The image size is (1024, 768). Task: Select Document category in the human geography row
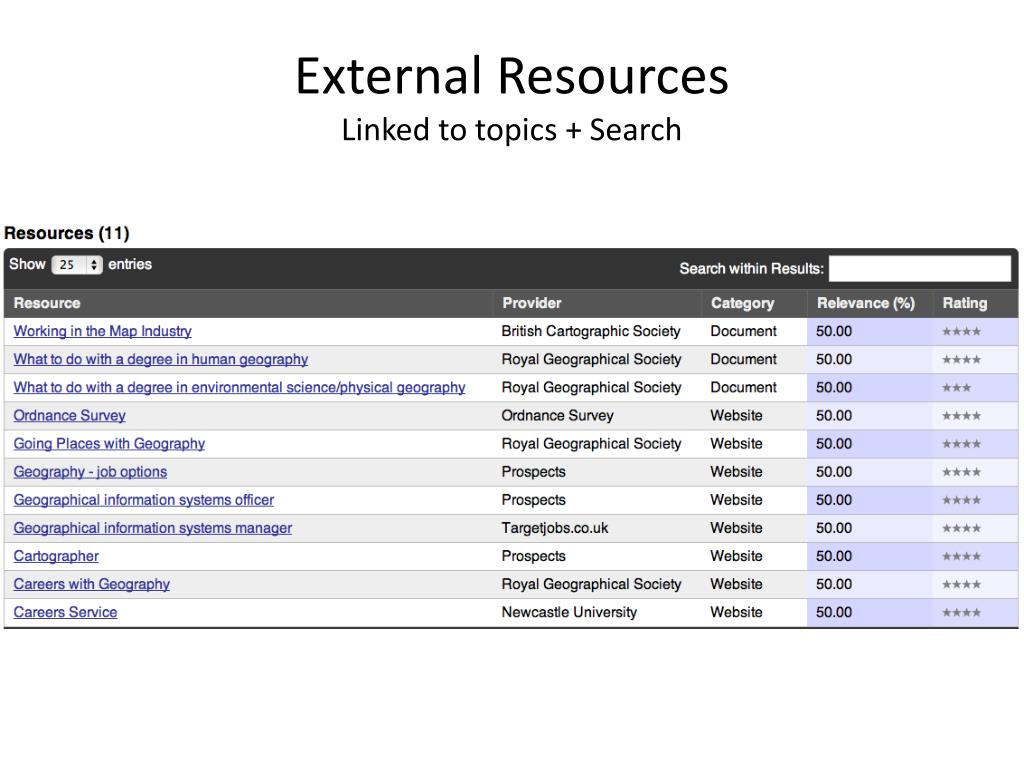tap(743, 359)
